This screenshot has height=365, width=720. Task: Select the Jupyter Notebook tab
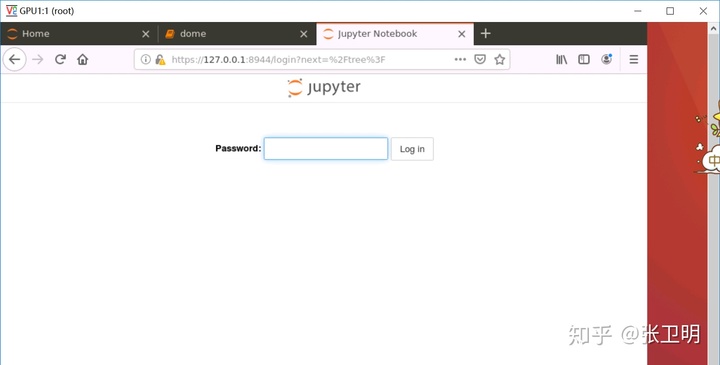pyautogui.click(x=395, y=34)
